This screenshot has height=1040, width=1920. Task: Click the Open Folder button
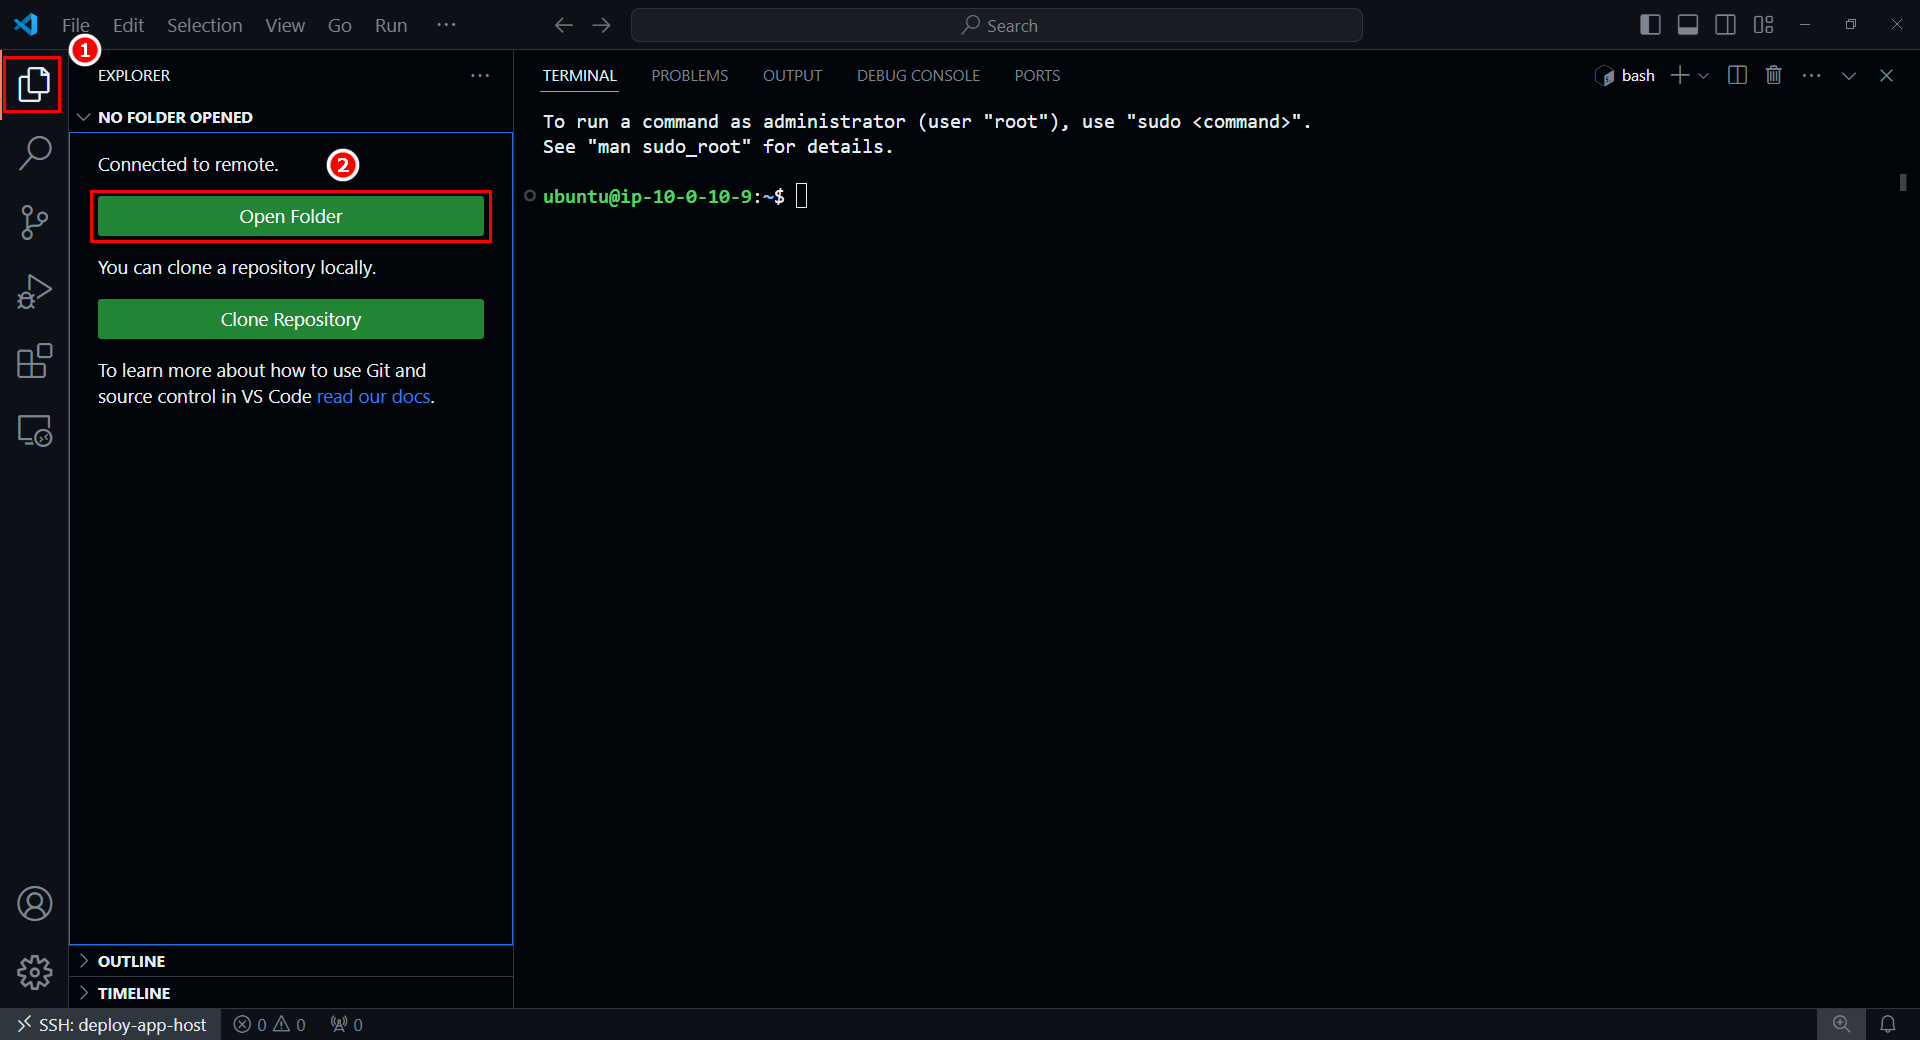(291, 216)
